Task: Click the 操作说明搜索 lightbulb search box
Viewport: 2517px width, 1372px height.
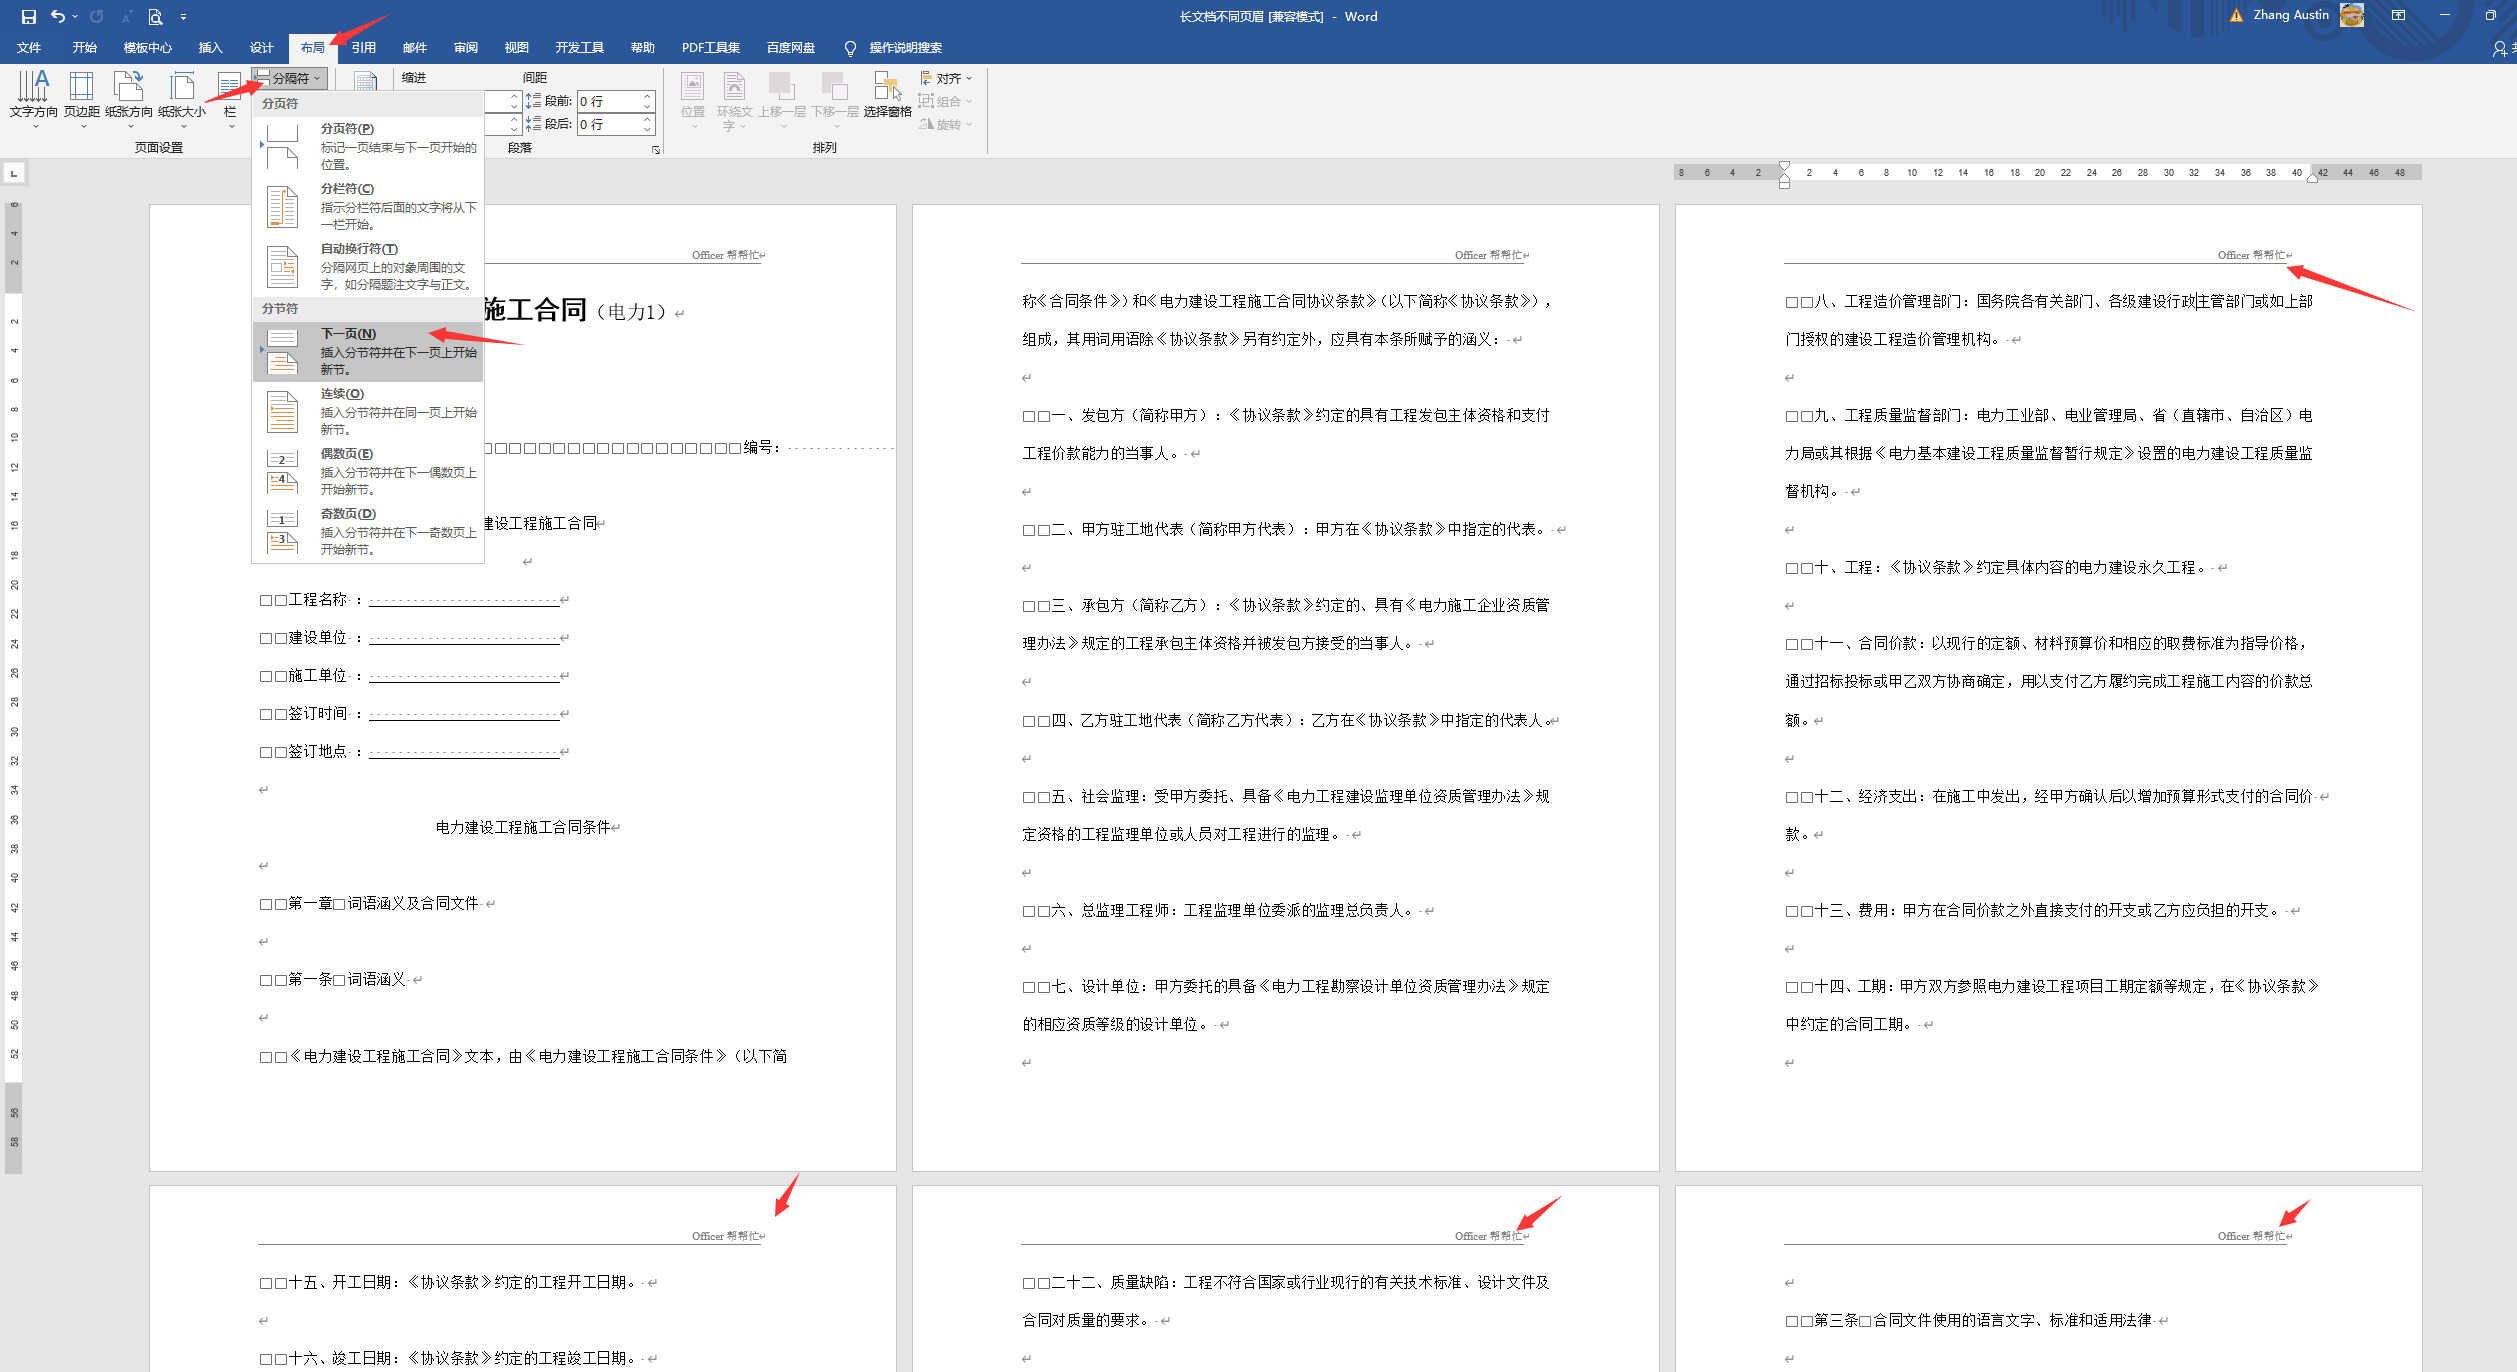Action: pos(893,47)
